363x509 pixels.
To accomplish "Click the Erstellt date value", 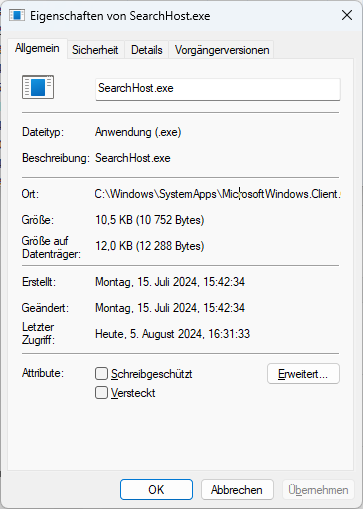I will pyautogui.click(x=170, y=282).
